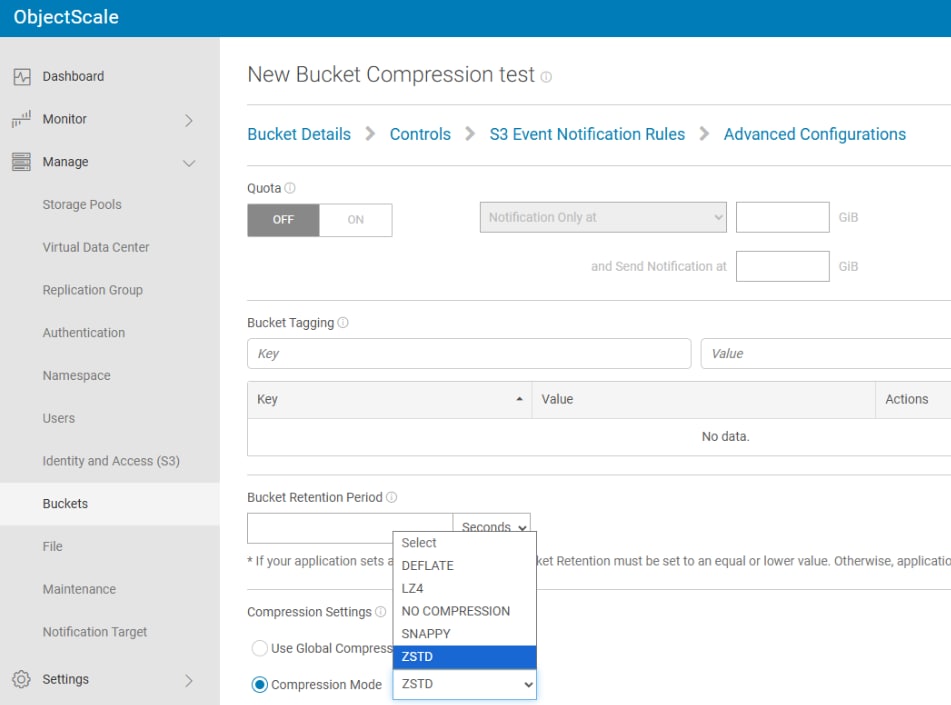Choose SNAPPY compression option
The height and width of the screenshot is (705, 951).
point(465,633)
